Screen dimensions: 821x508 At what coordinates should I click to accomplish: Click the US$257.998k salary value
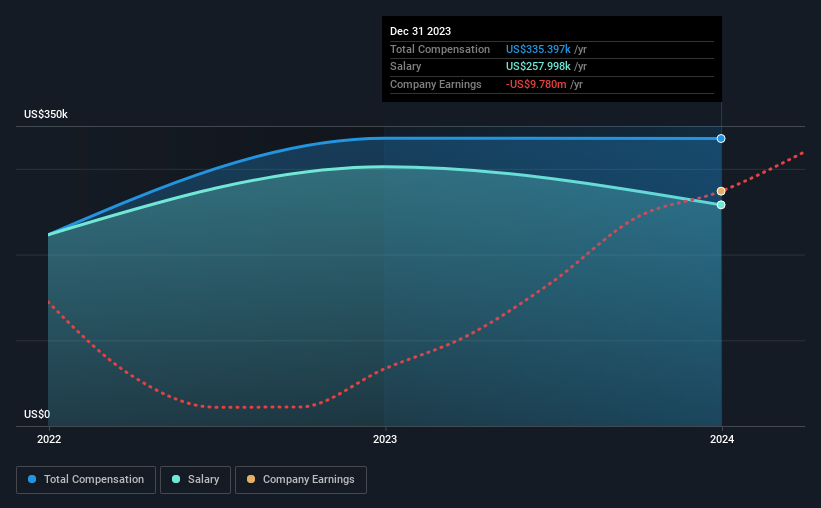pyautogui.click(x=538, y=67)
